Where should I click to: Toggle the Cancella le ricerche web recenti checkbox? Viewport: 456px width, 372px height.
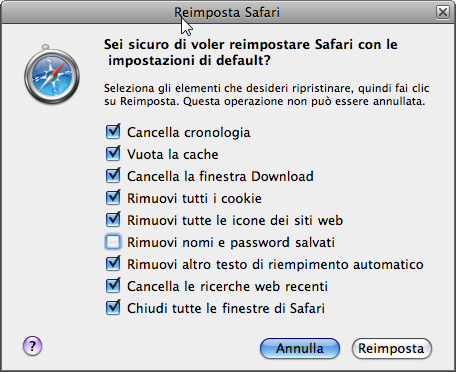point(113,286)
